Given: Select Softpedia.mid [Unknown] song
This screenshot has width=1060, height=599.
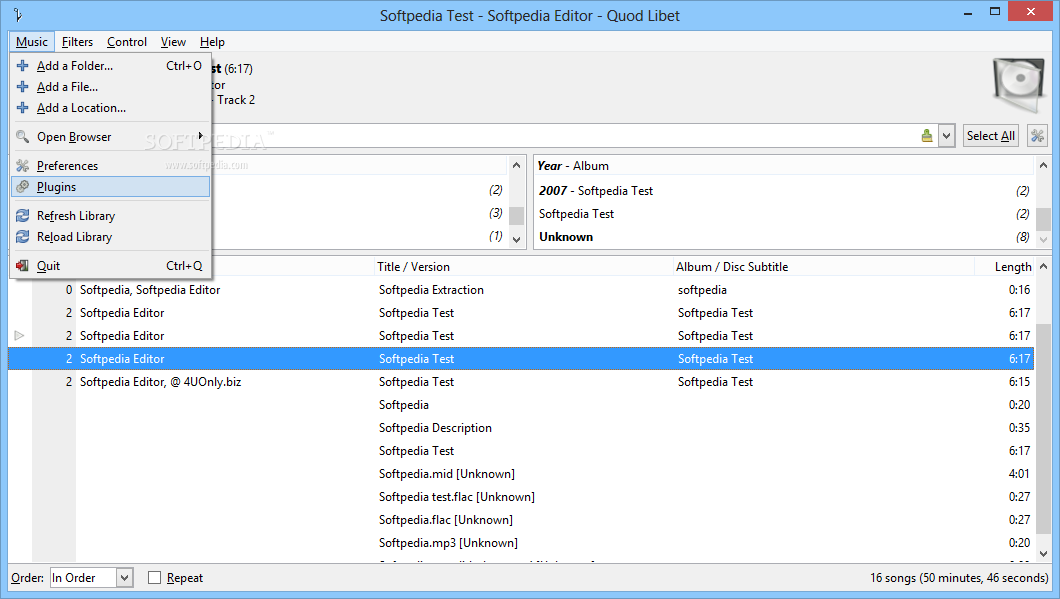Looking at the screenshot, I should tap(521, 473).
